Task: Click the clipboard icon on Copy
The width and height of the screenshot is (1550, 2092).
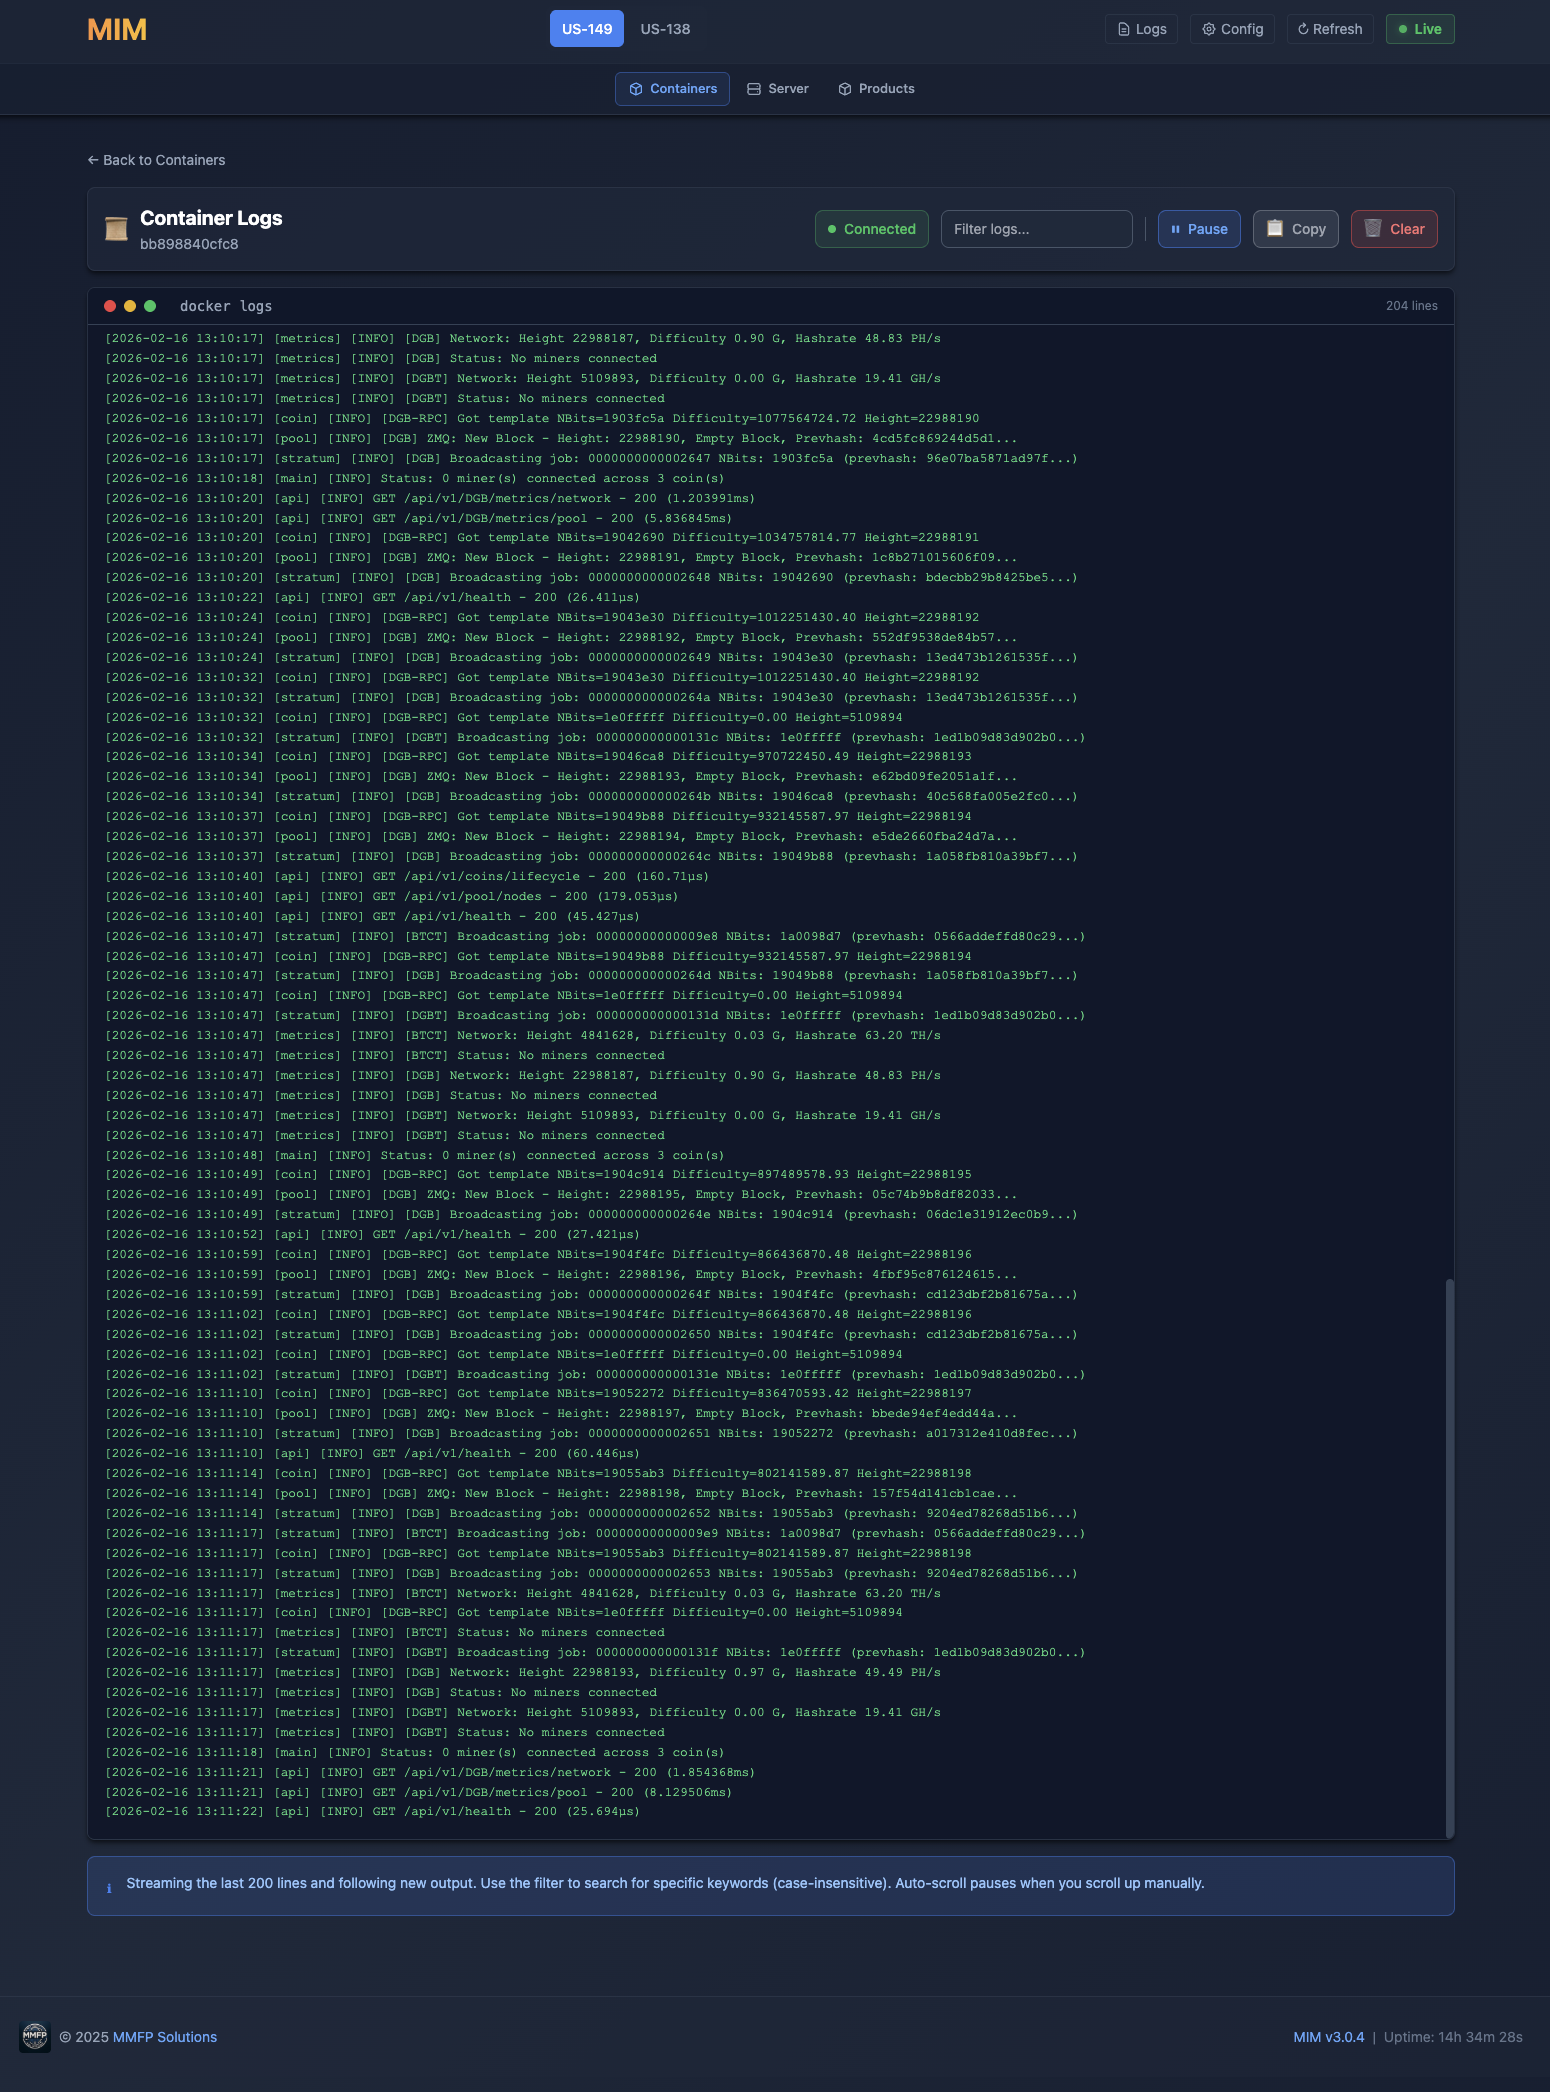Action: [x=1275, y=228]
